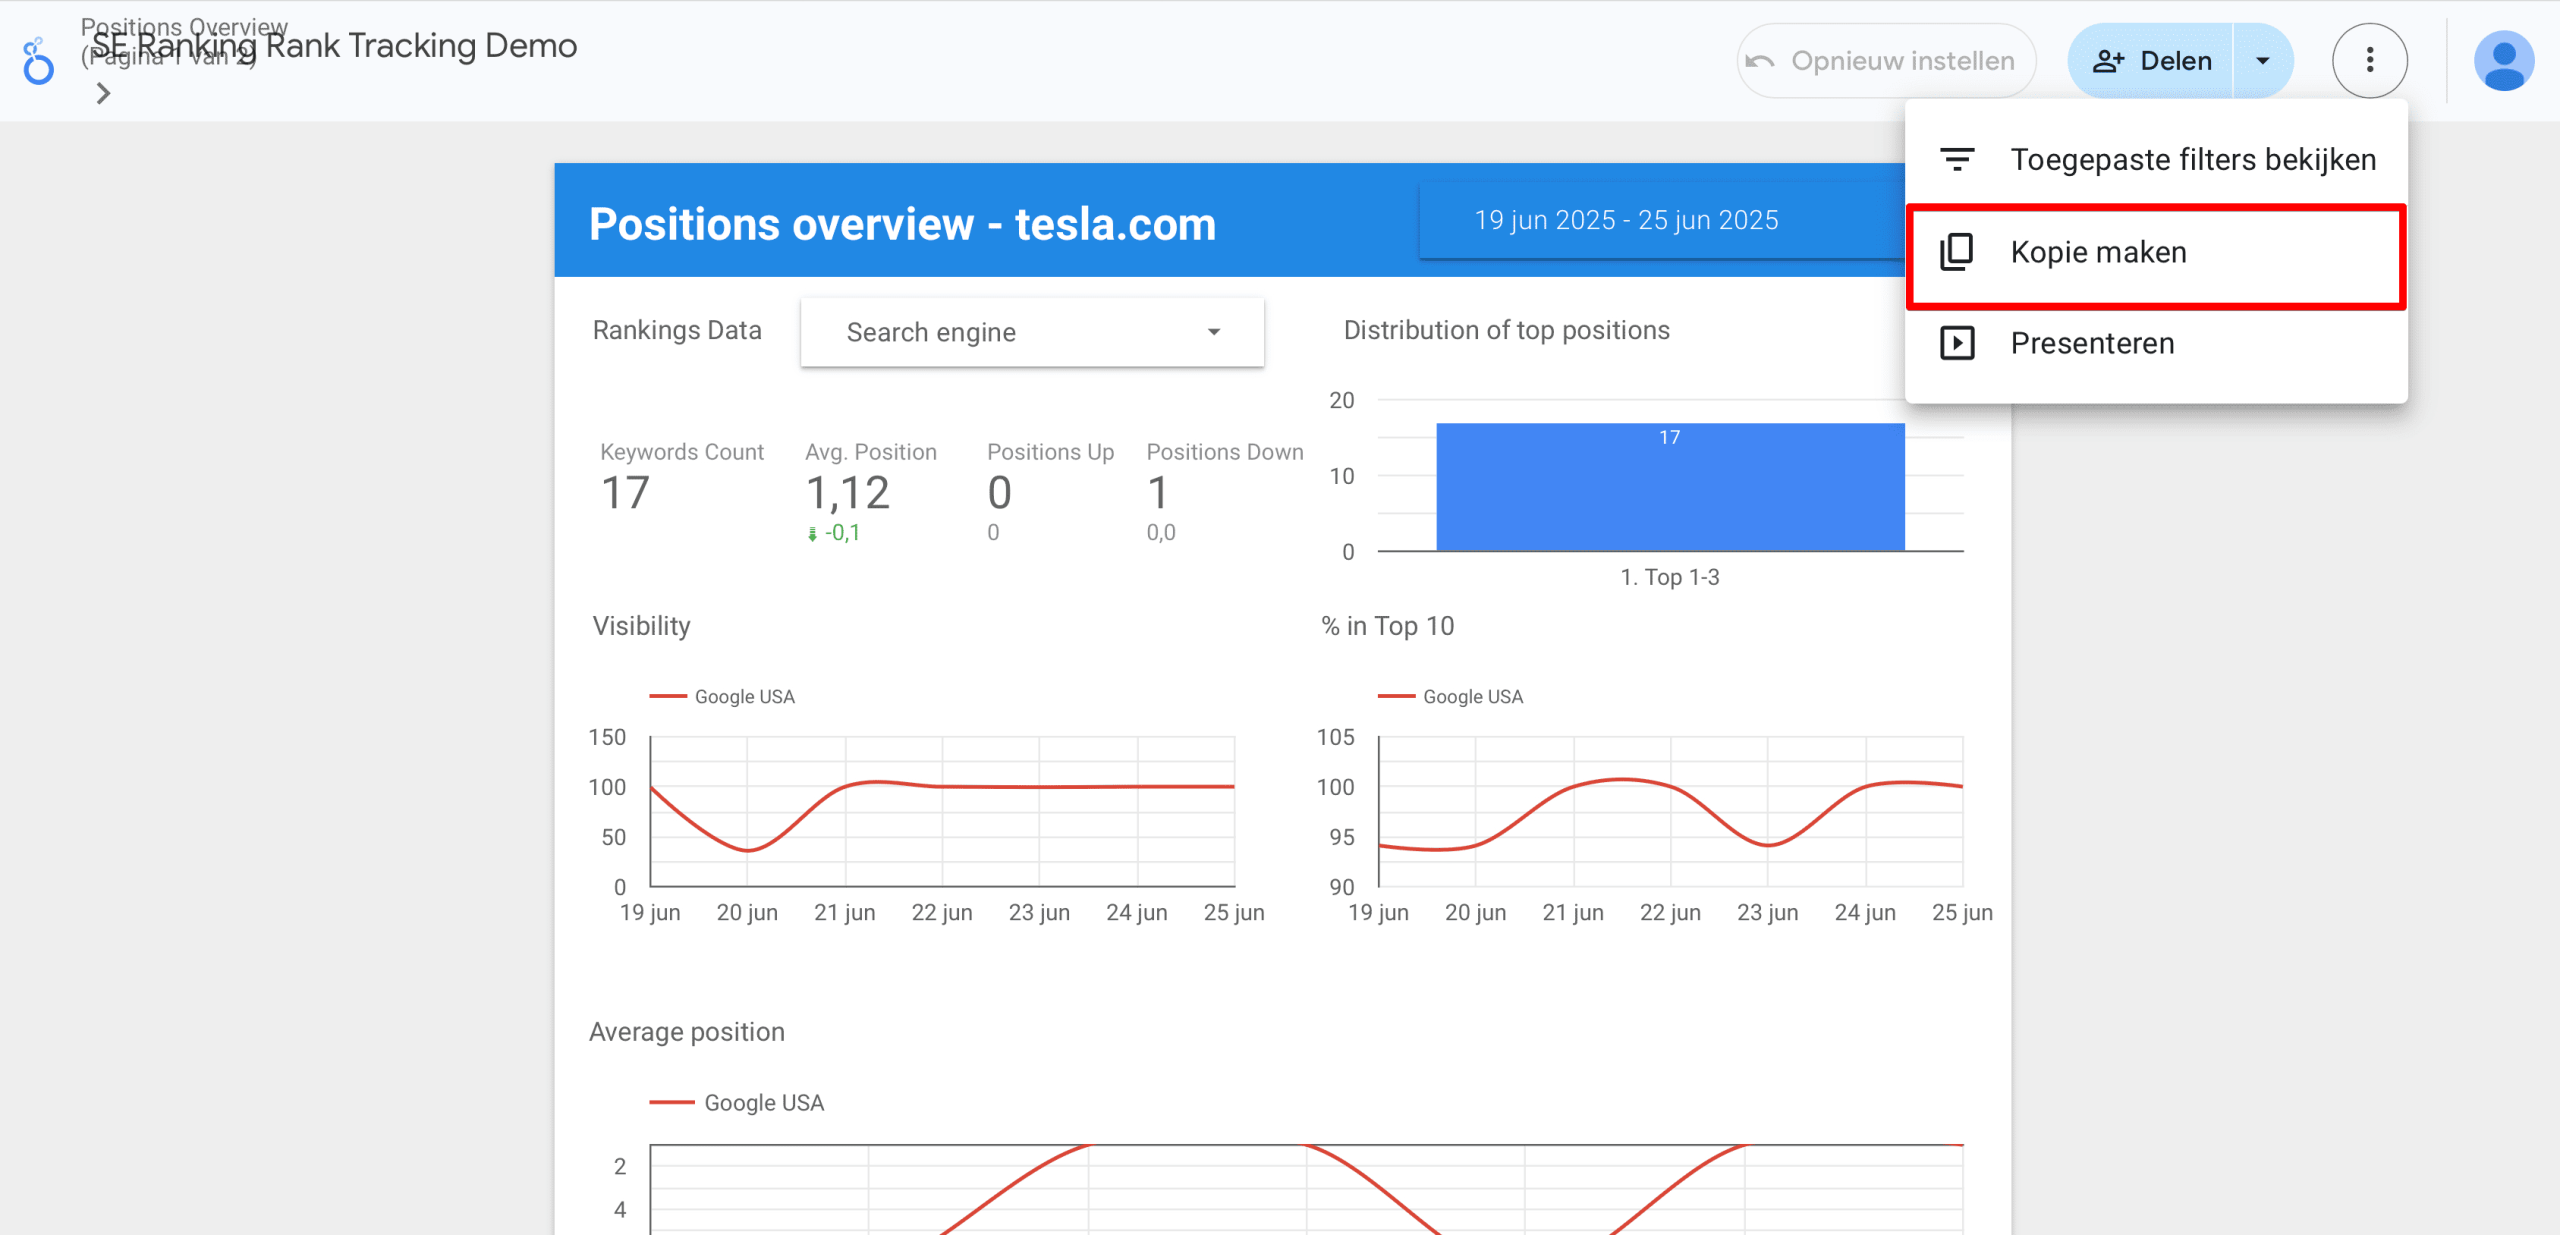This screenshot has height=1235, width=2560.
Task: Click the Average position chart title
Action: click(x=687, y=1032)
